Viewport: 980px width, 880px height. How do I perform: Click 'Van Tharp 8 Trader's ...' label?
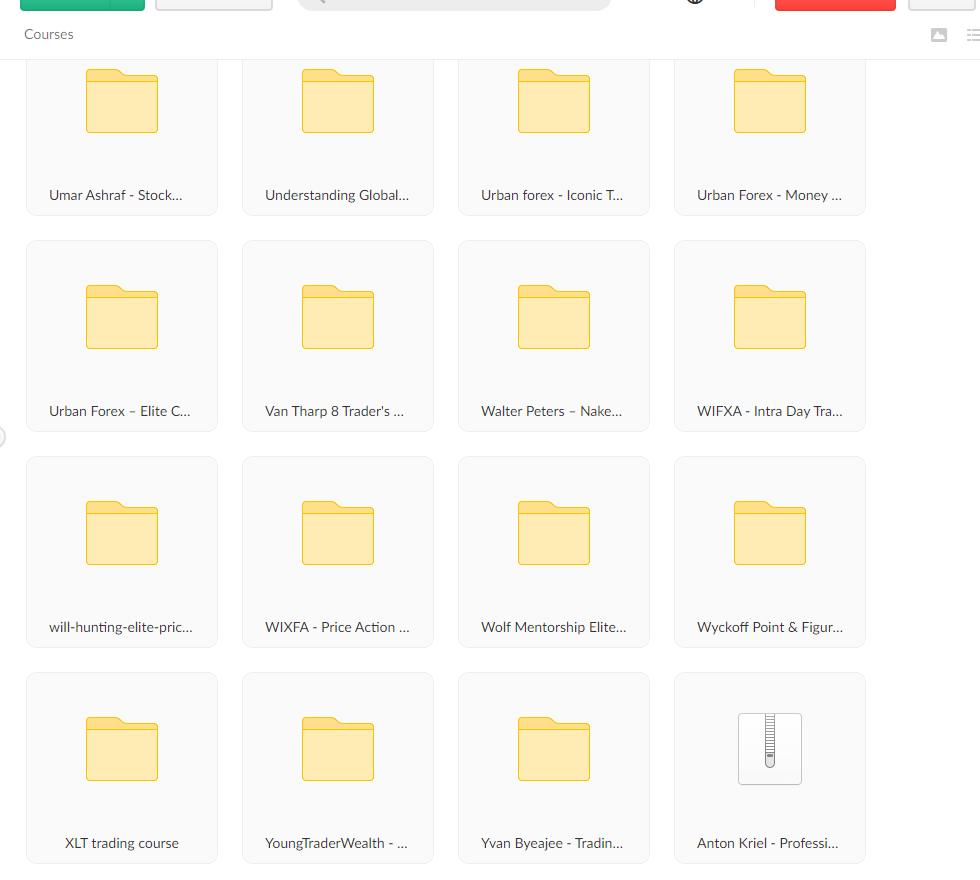tap(334, 411)
